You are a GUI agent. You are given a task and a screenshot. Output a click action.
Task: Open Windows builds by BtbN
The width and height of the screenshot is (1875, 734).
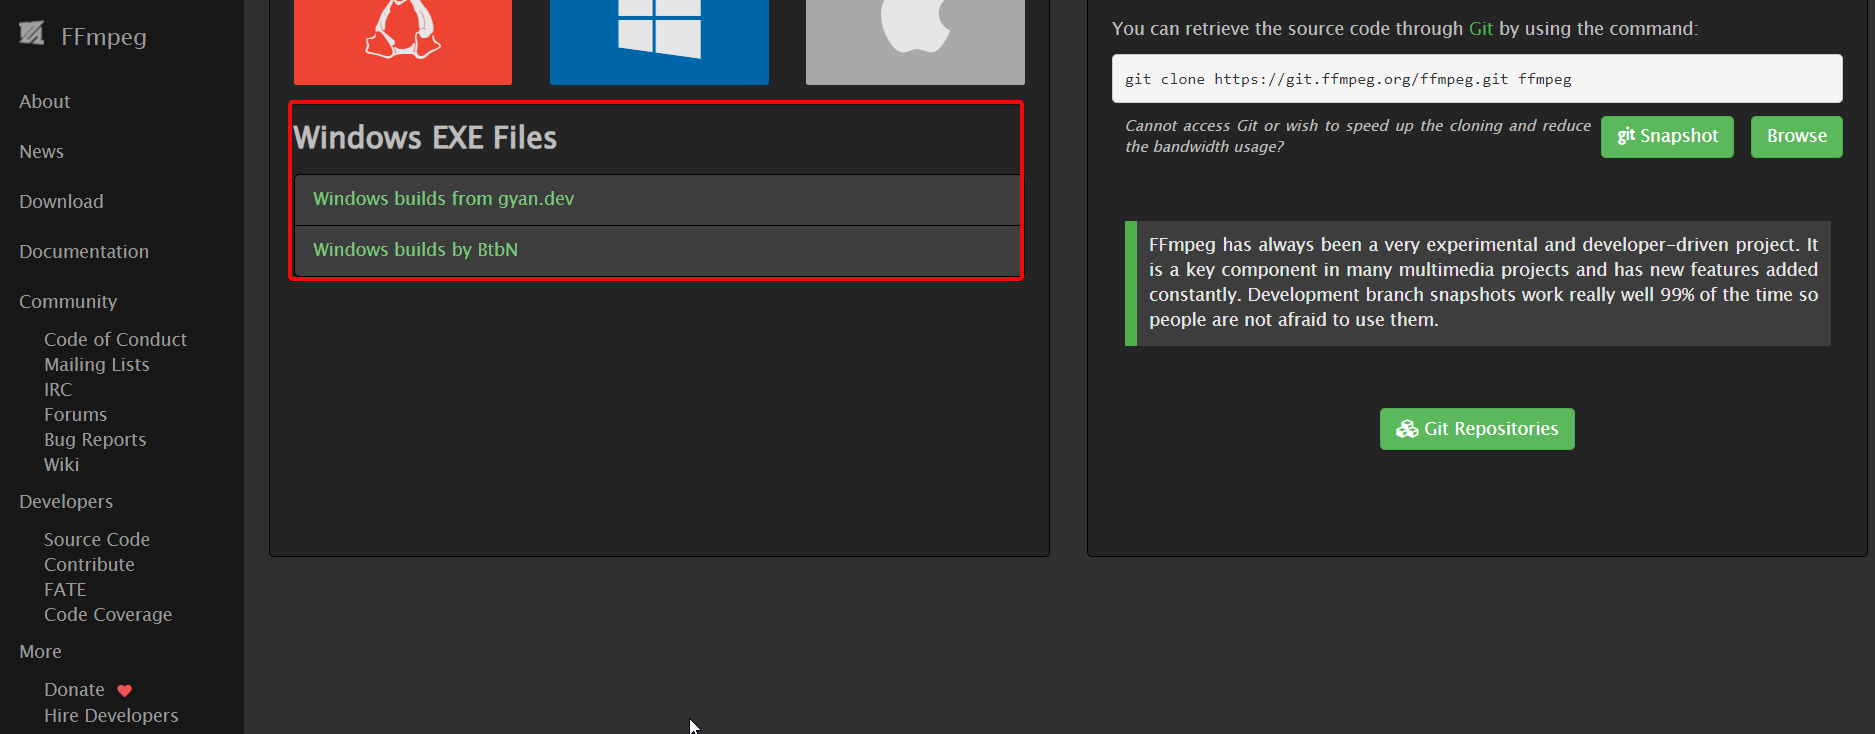point(415,250)
